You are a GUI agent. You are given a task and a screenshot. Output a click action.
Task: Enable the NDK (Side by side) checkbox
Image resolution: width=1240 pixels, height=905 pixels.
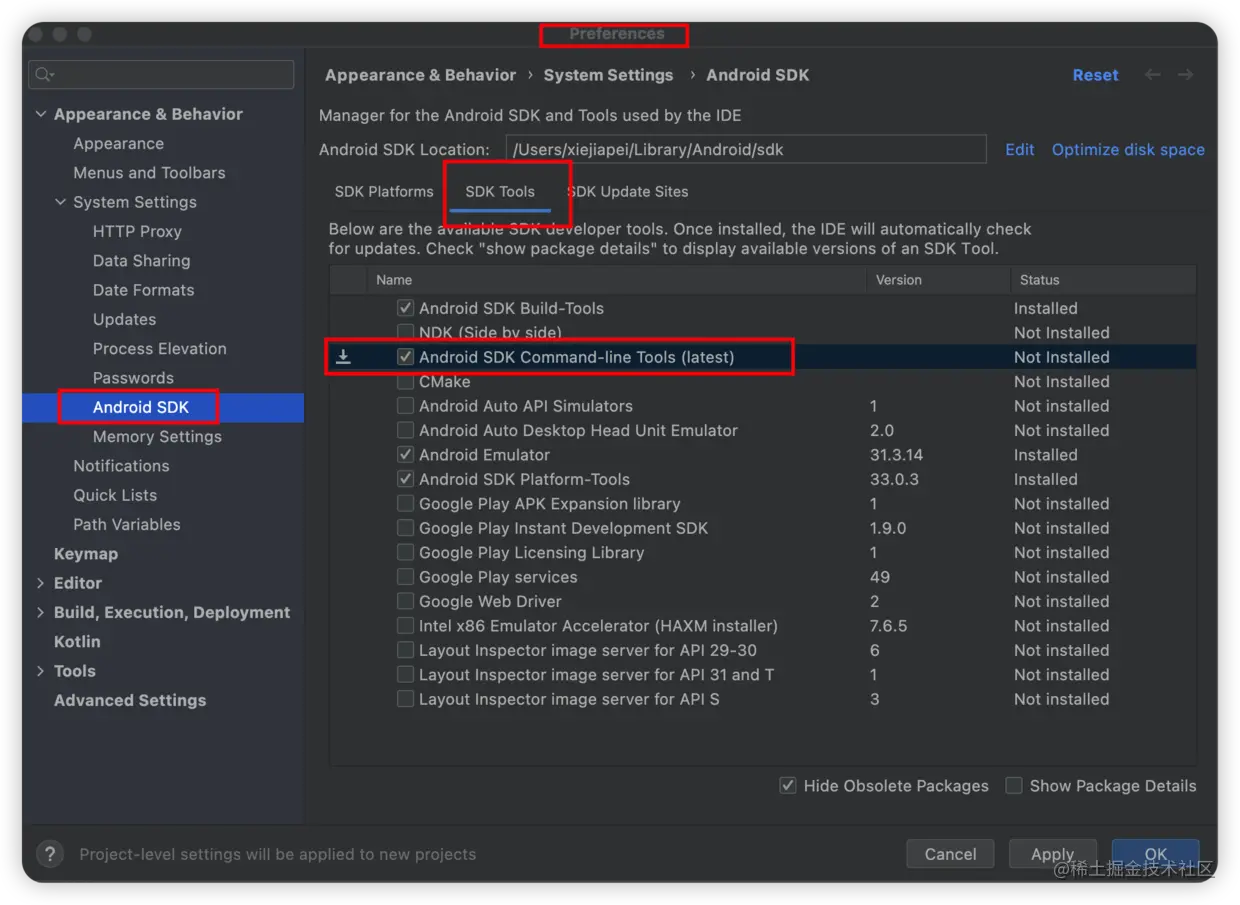(x=405, y=332)
